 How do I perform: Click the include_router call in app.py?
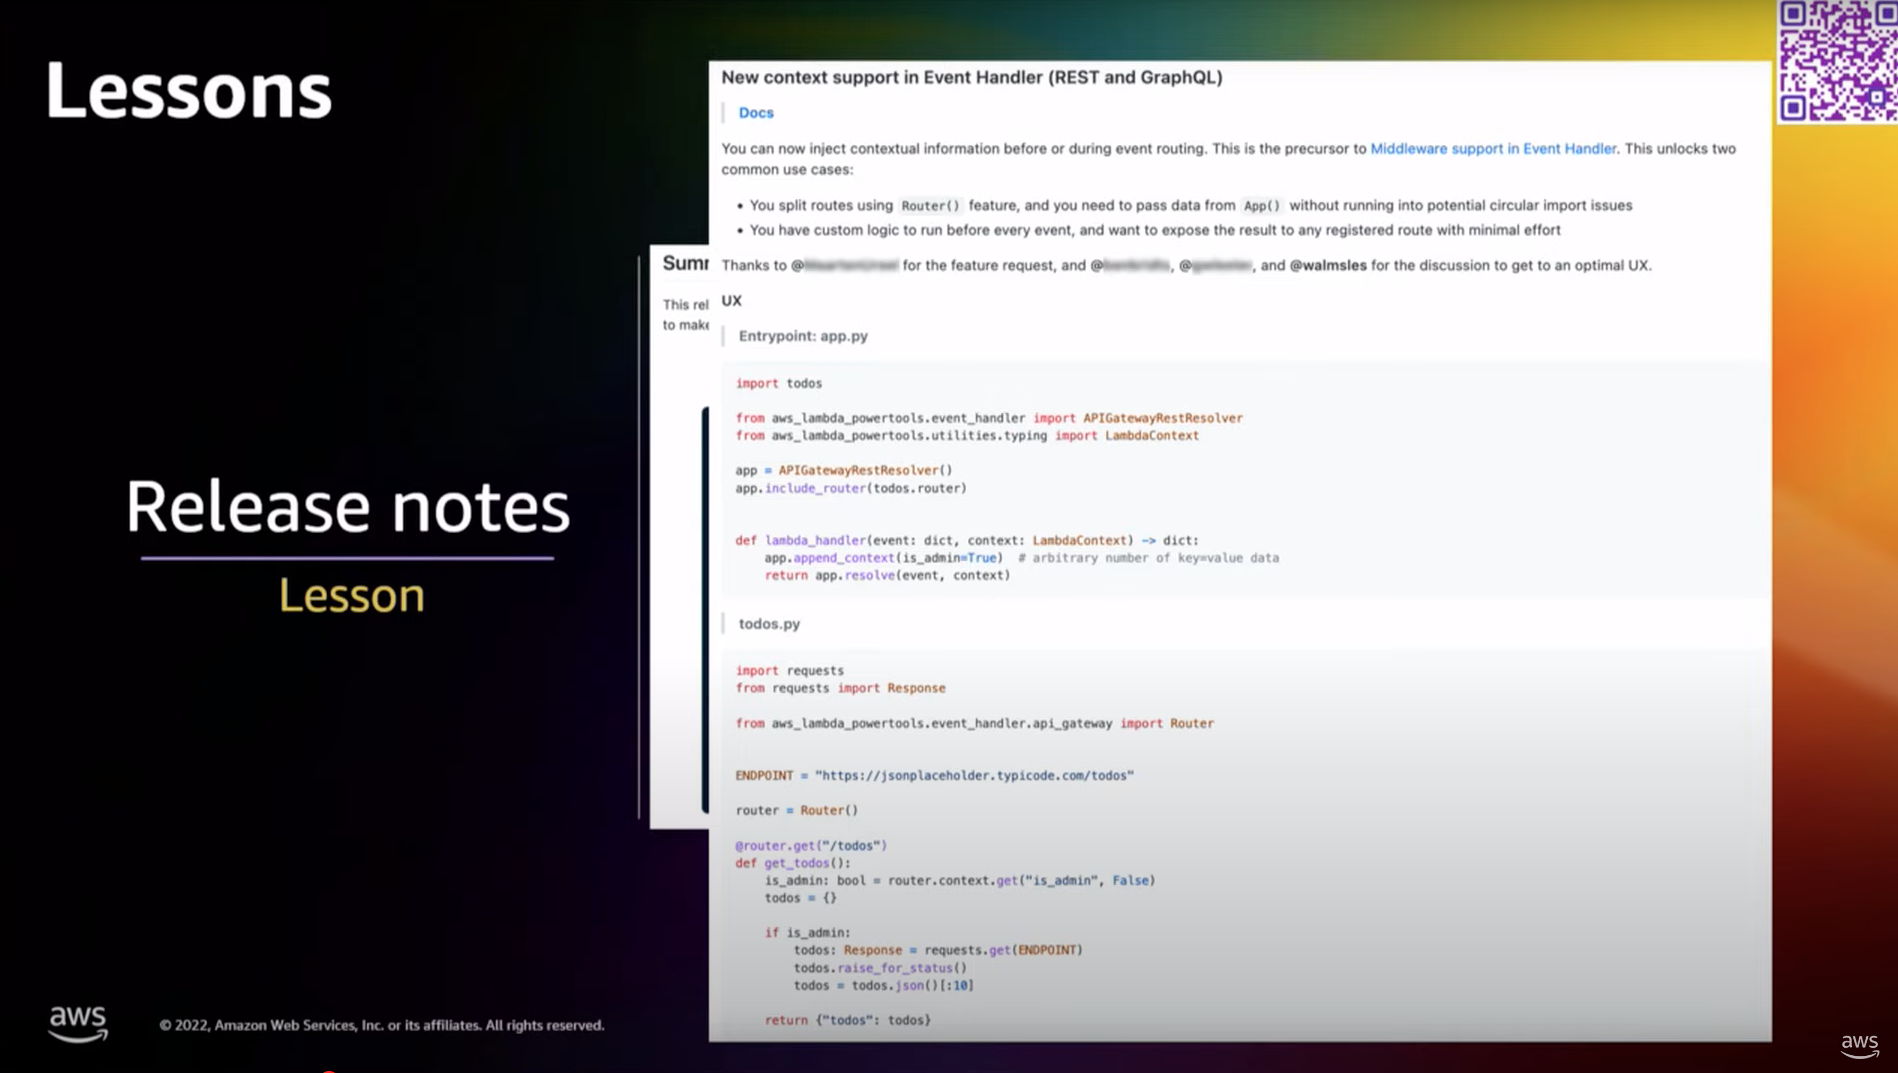[815, 488]
